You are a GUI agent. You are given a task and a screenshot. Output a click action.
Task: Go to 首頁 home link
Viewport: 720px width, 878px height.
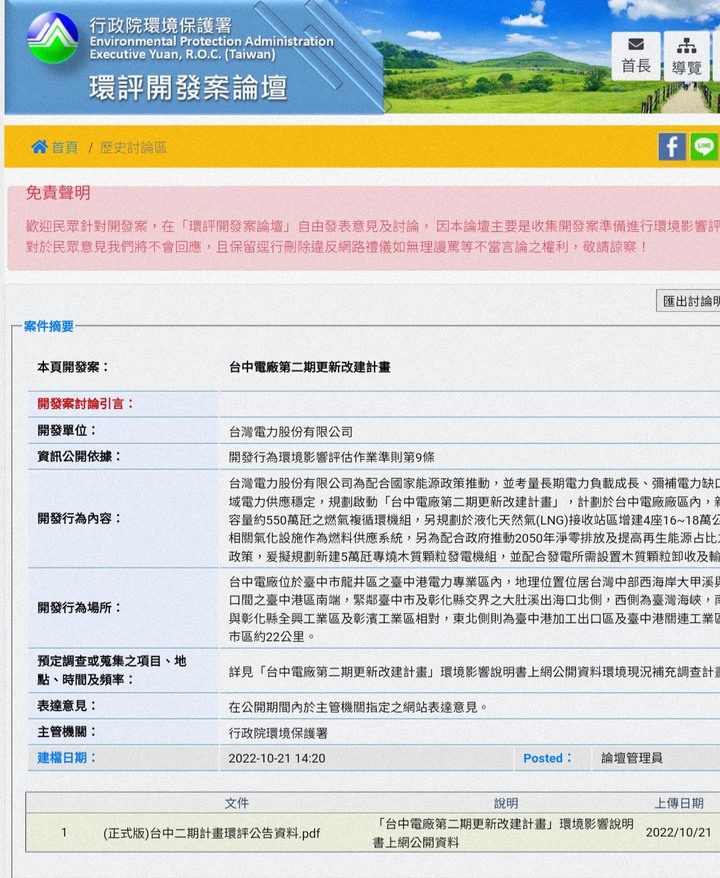coord(55,147)
